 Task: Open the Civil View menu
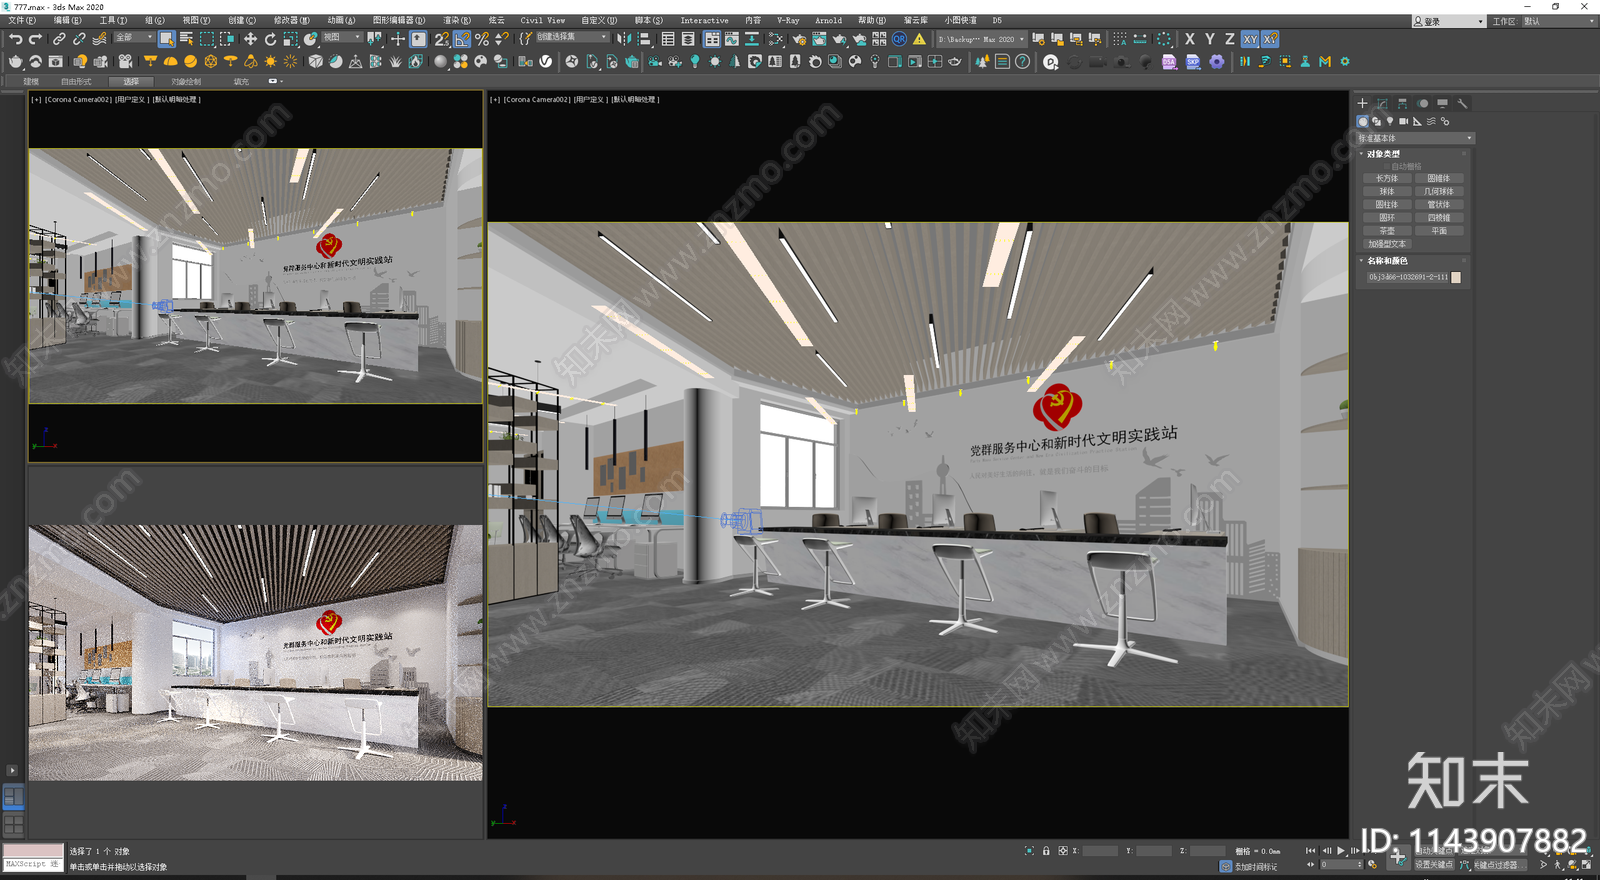[543, 20]
